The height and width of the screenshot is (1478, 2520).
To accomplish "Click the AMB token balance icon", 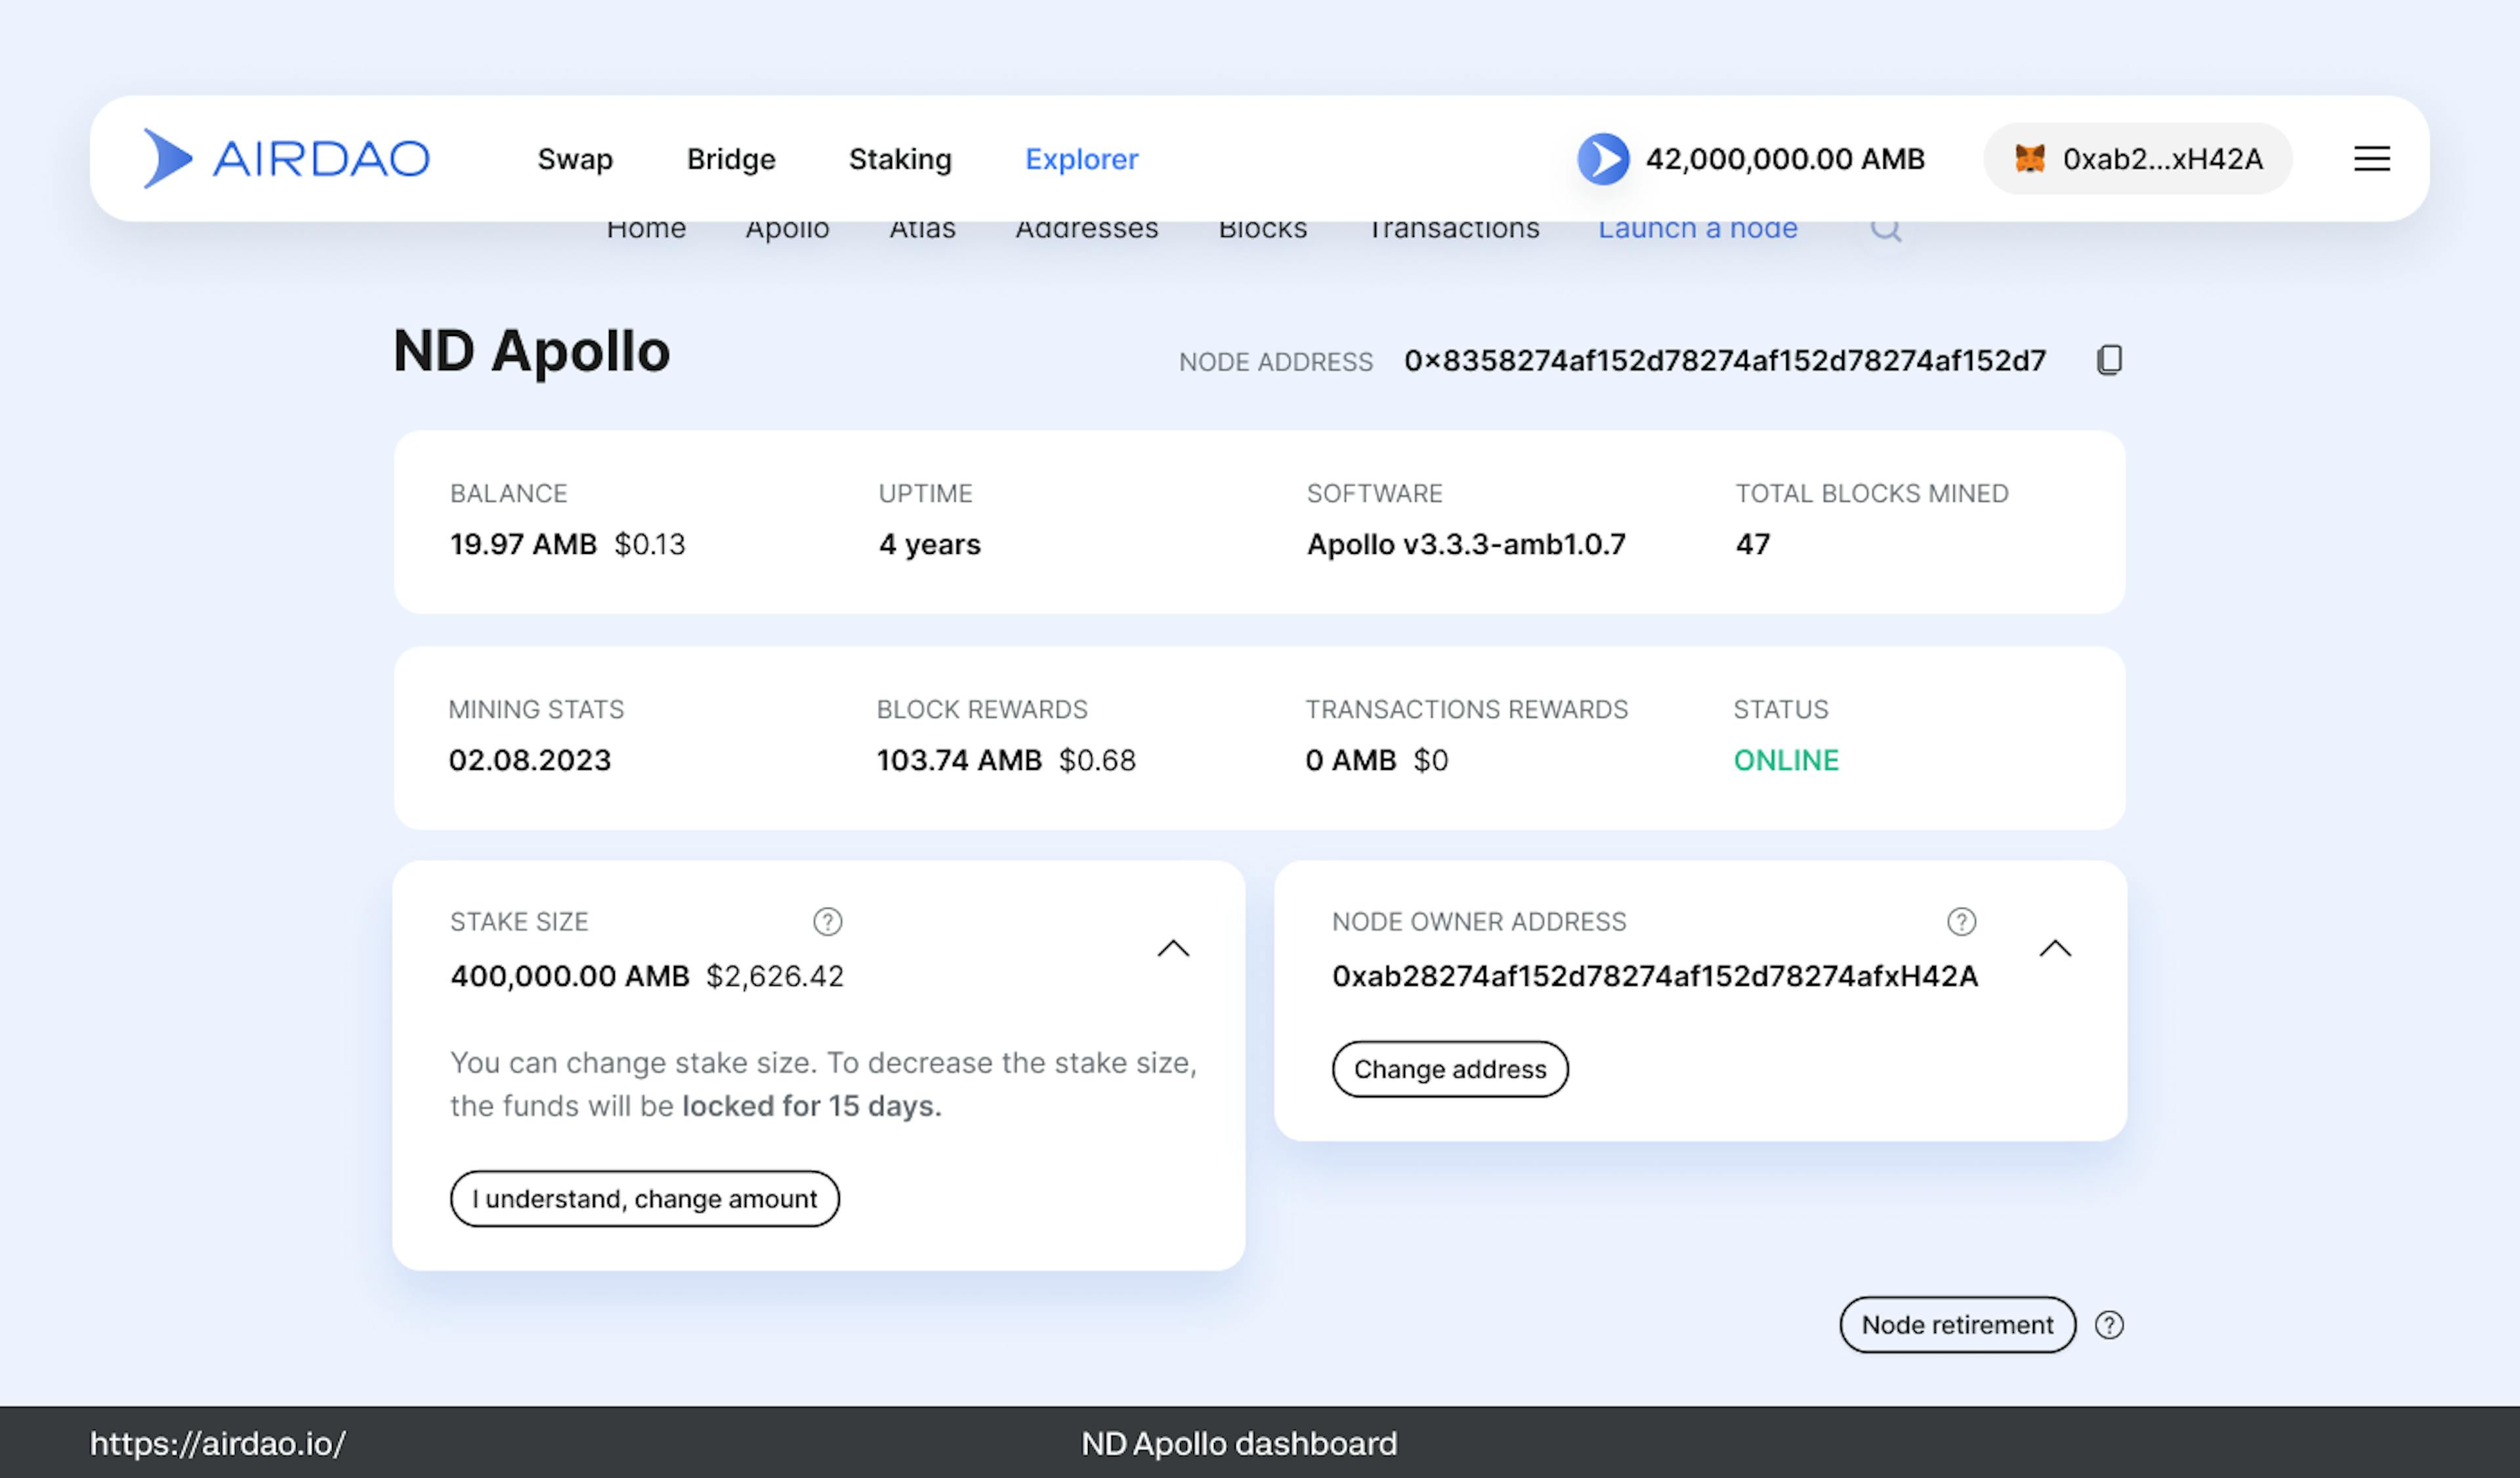I will pyautogui.click(x=1603, y=159).
